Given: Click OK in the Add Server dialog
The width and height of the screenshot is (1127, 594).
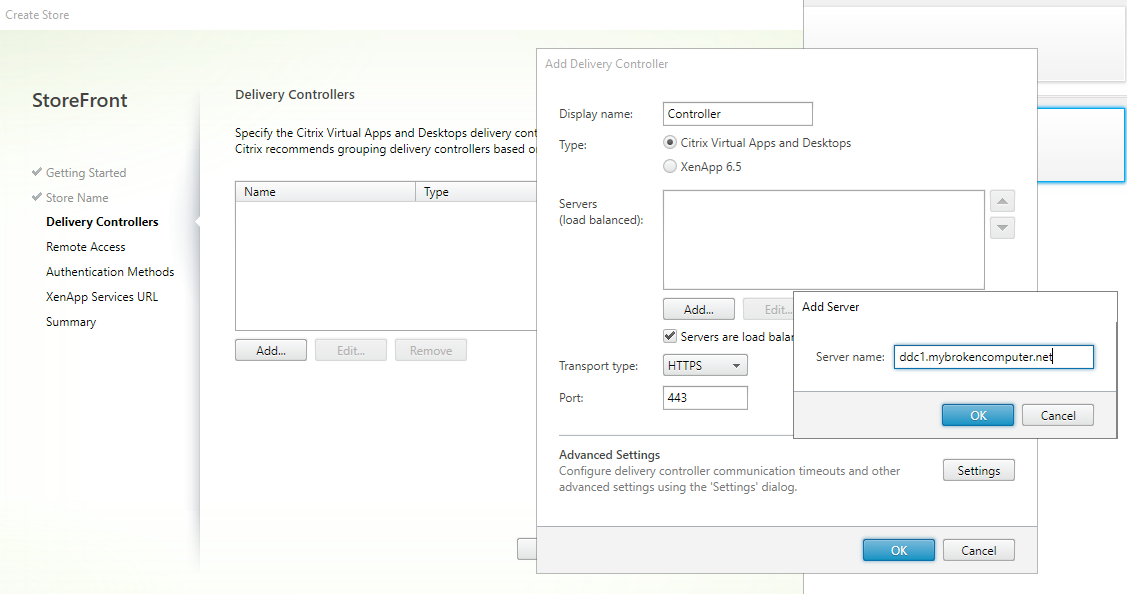Looking at the screenshot, I should pos(978,416).
